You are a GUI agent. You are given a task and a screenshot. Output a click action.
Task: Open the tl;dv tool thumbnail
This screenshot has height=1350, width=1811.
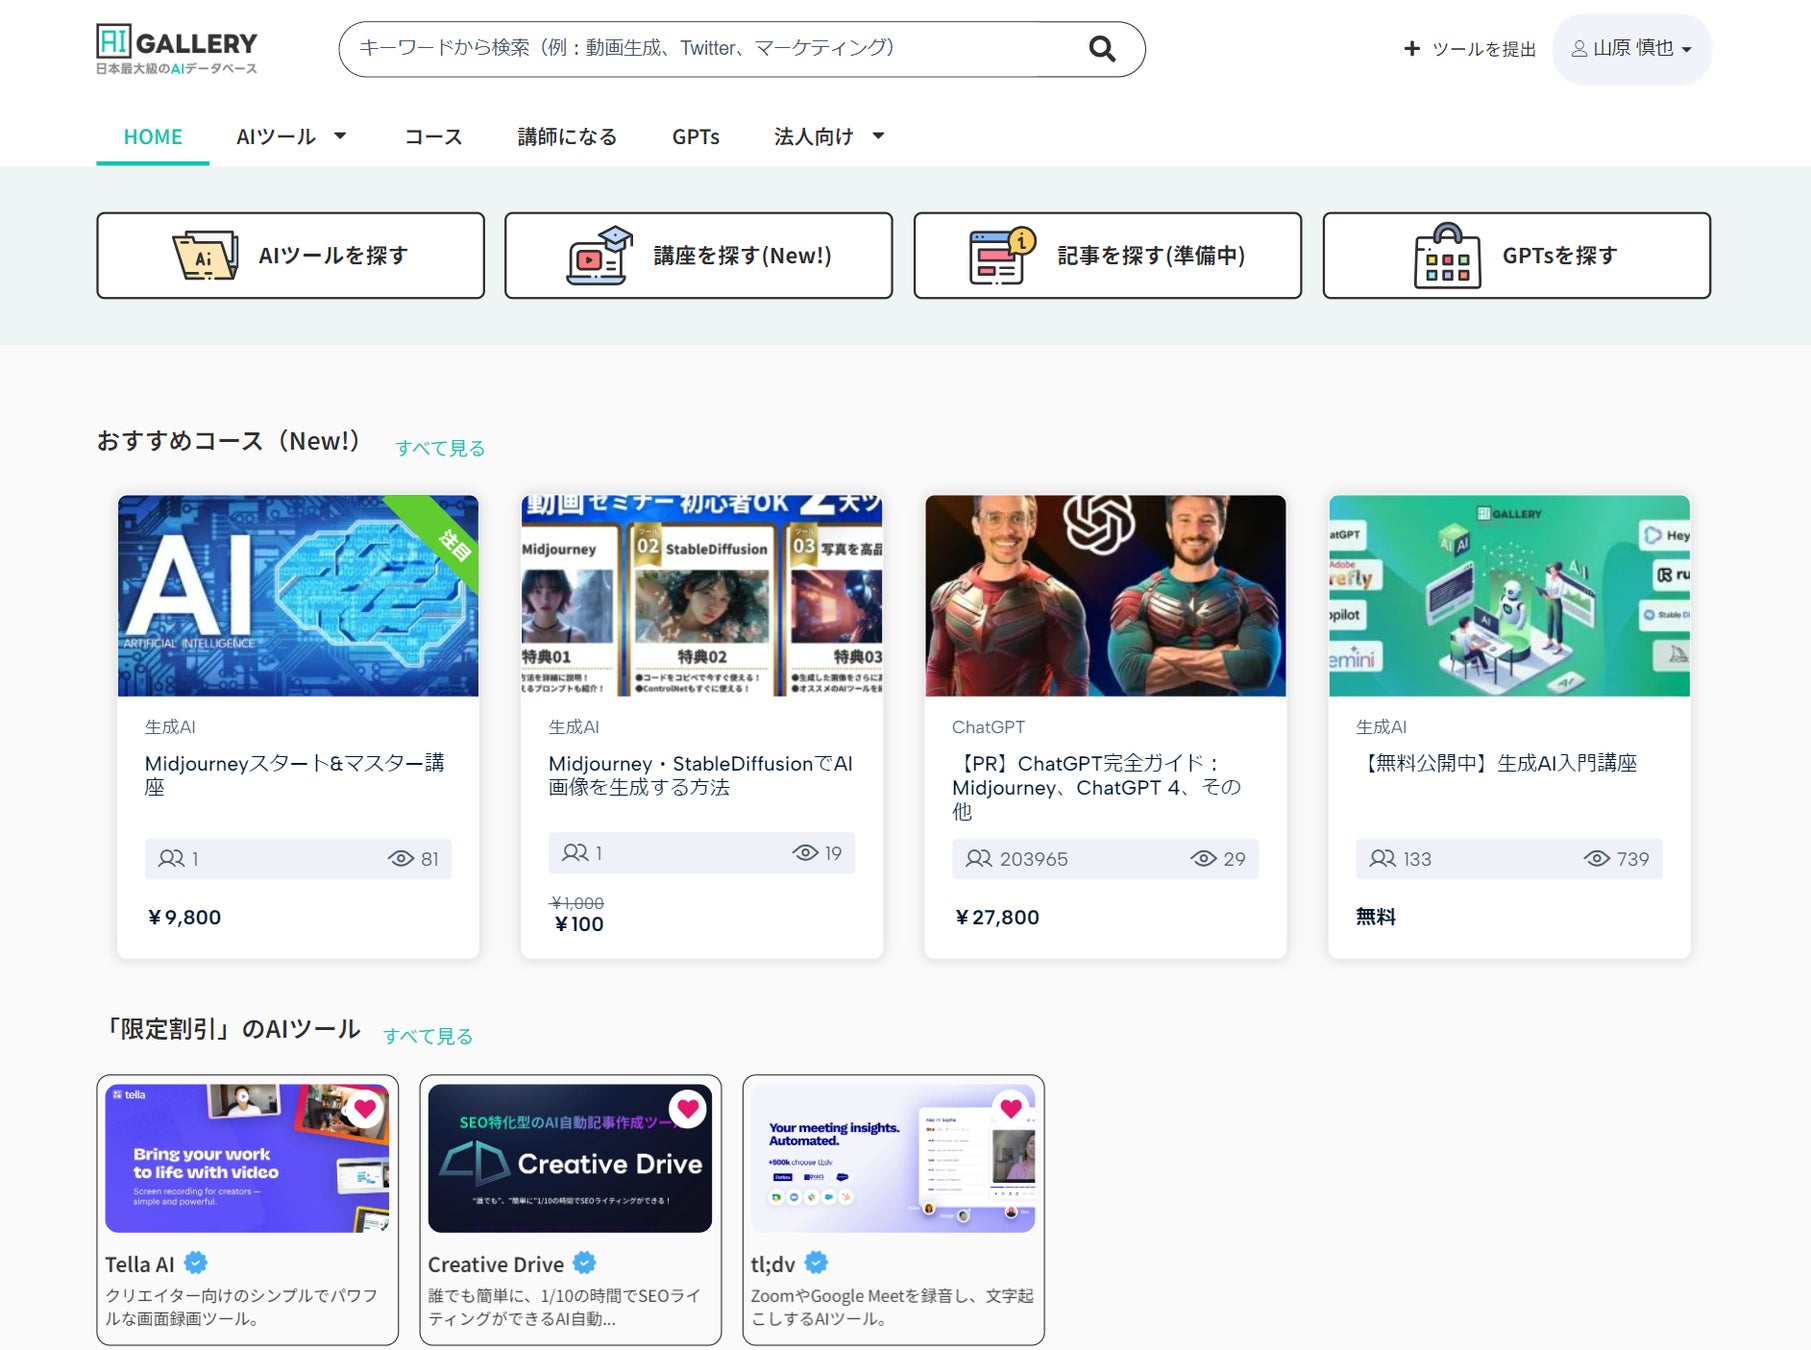(893, 1158)
